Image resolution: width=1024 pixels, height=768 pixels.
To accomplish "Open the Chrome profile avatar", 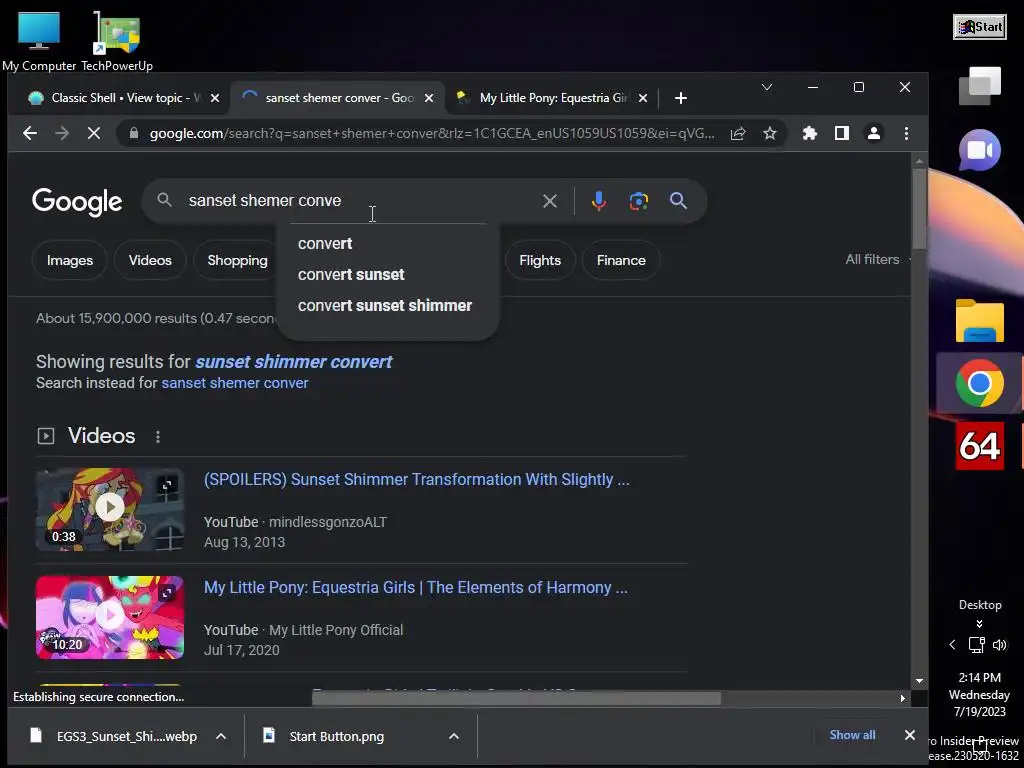I will (874, 133).
